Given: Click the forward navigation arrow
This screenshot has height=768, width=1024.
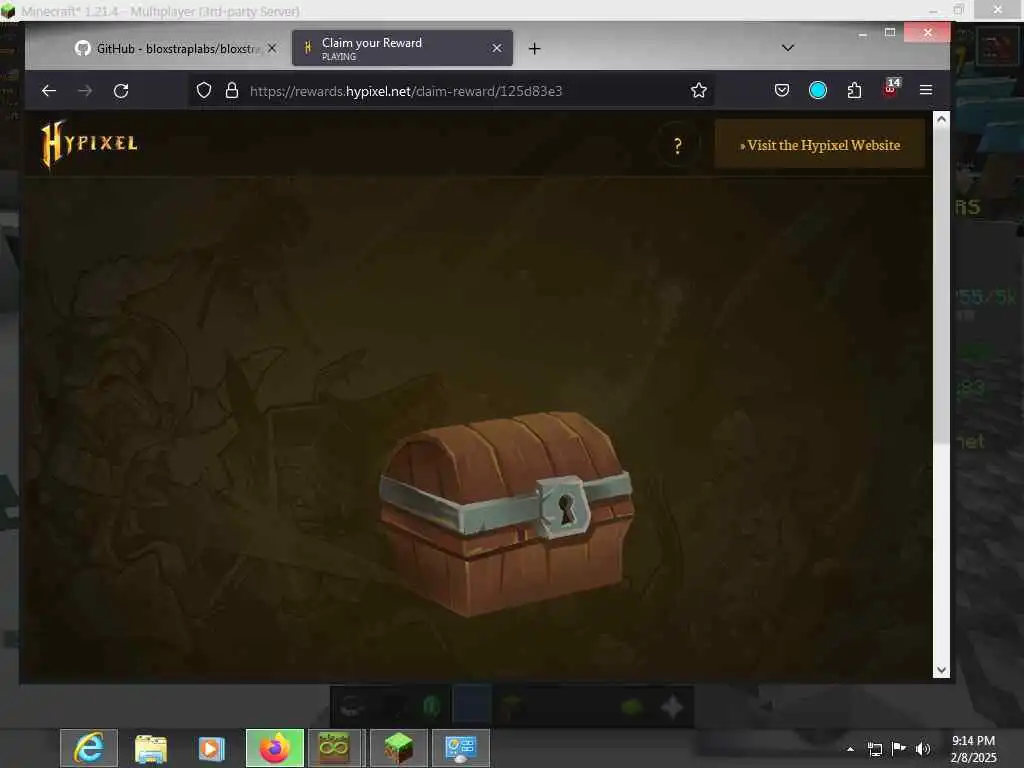Looking at the screenshot, I should pos(85,91).
